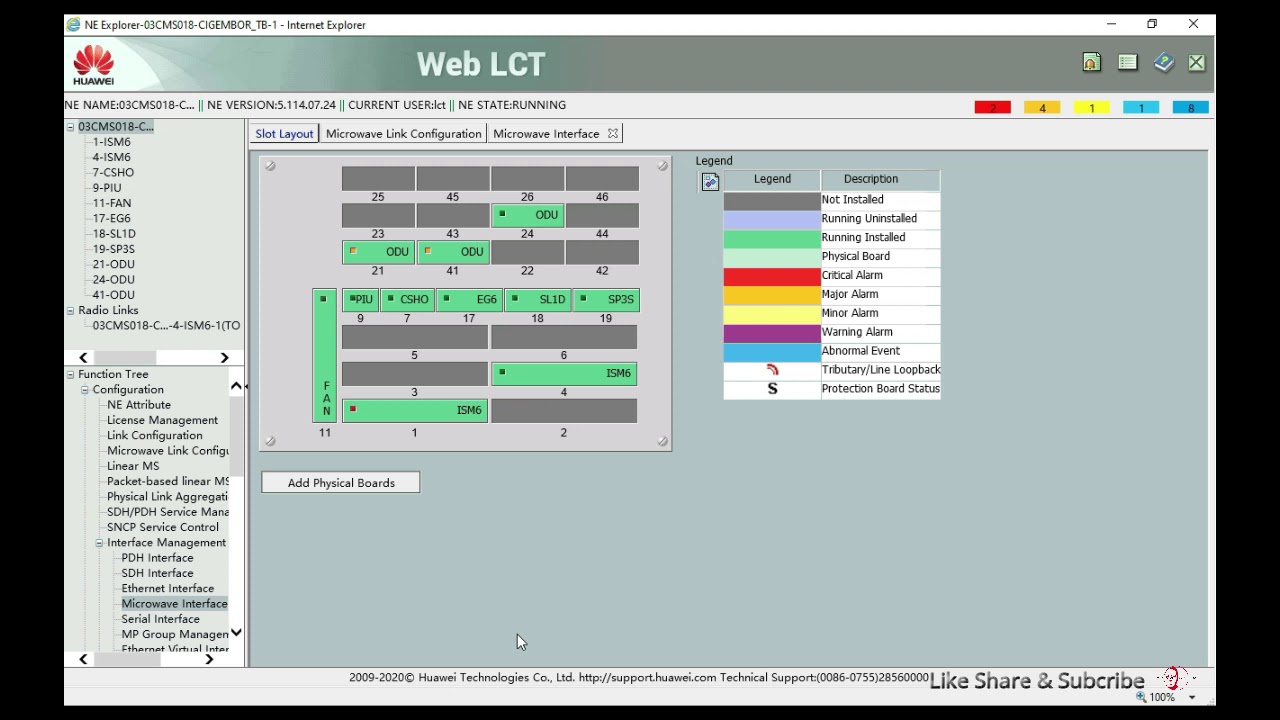The height and width of the screenshot is (720, 1280).
Task: Open the 03CMS018-C...-4-ISM6-1 radio link
Action: (x=166, y=325)
